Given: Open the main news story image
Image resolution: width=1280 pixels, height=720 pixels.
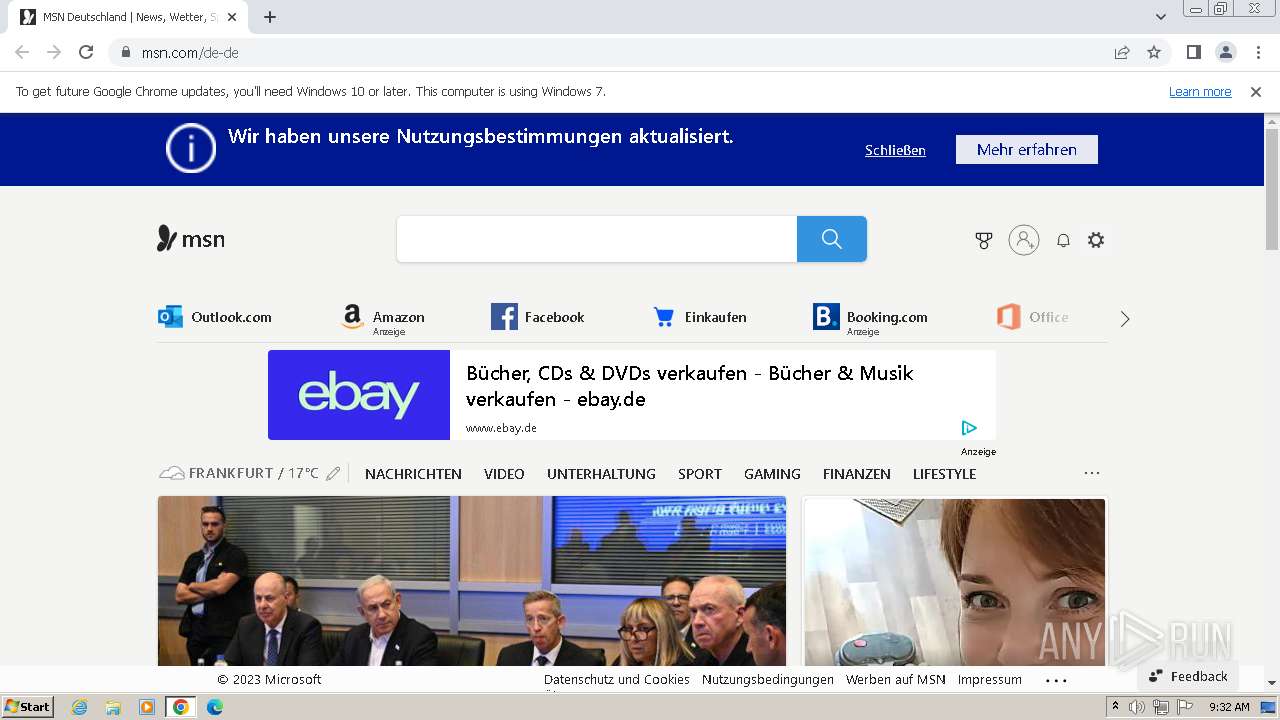Looking at the screenshot, I should [472, 581].
